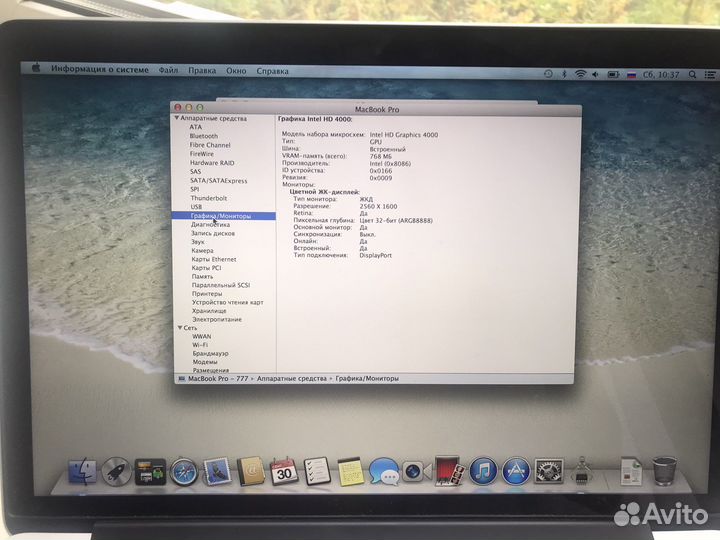Launch iTunes music note icon
This screenshot has height=540, width=720.
pyautogui.click(x=483, y=471)
